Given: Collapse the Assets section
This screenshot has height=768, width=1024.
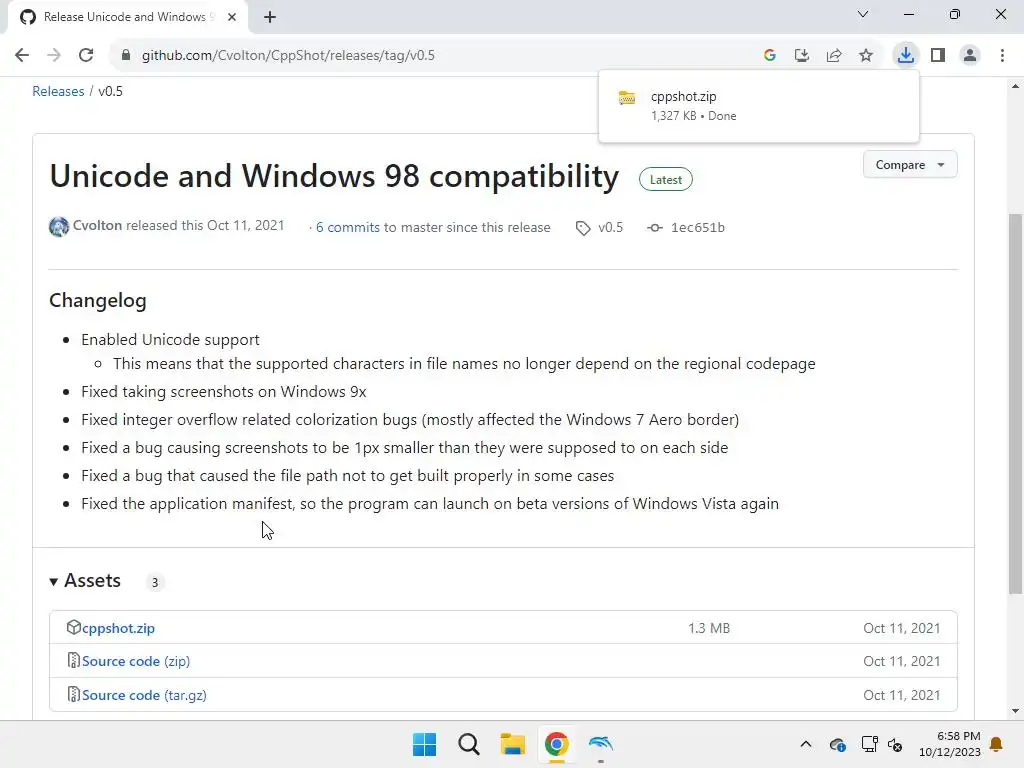Looking at the screenshot, I should 86,581.
